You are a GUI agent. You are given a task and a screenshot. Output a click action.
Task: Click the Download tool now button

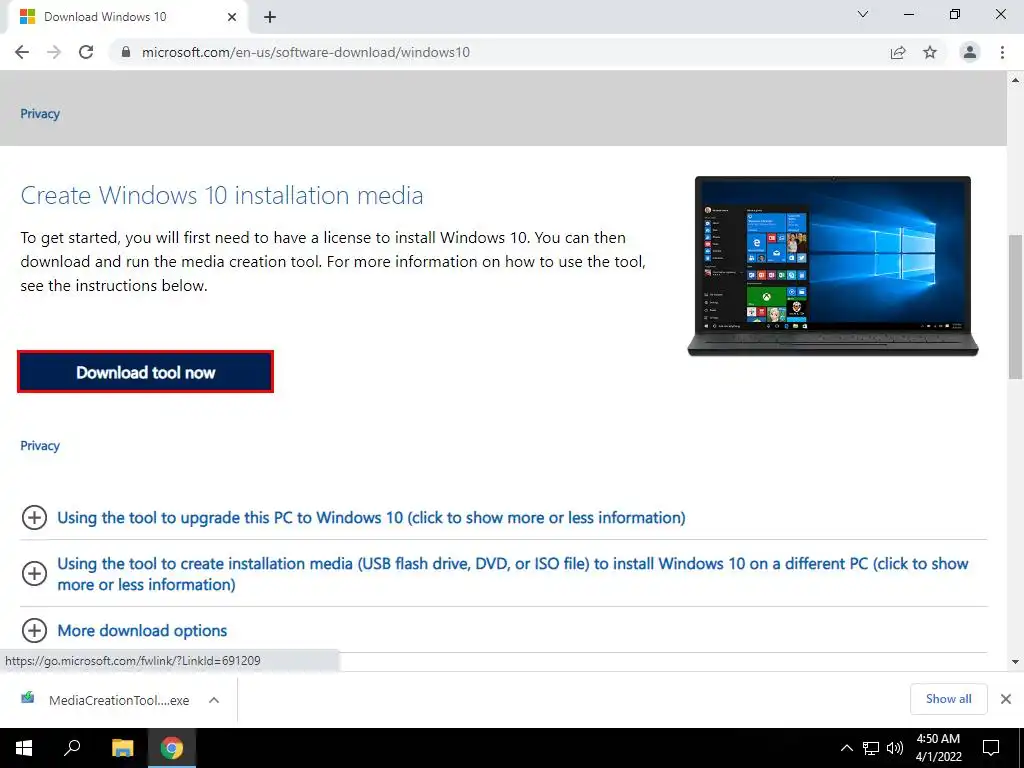[146, 372]
